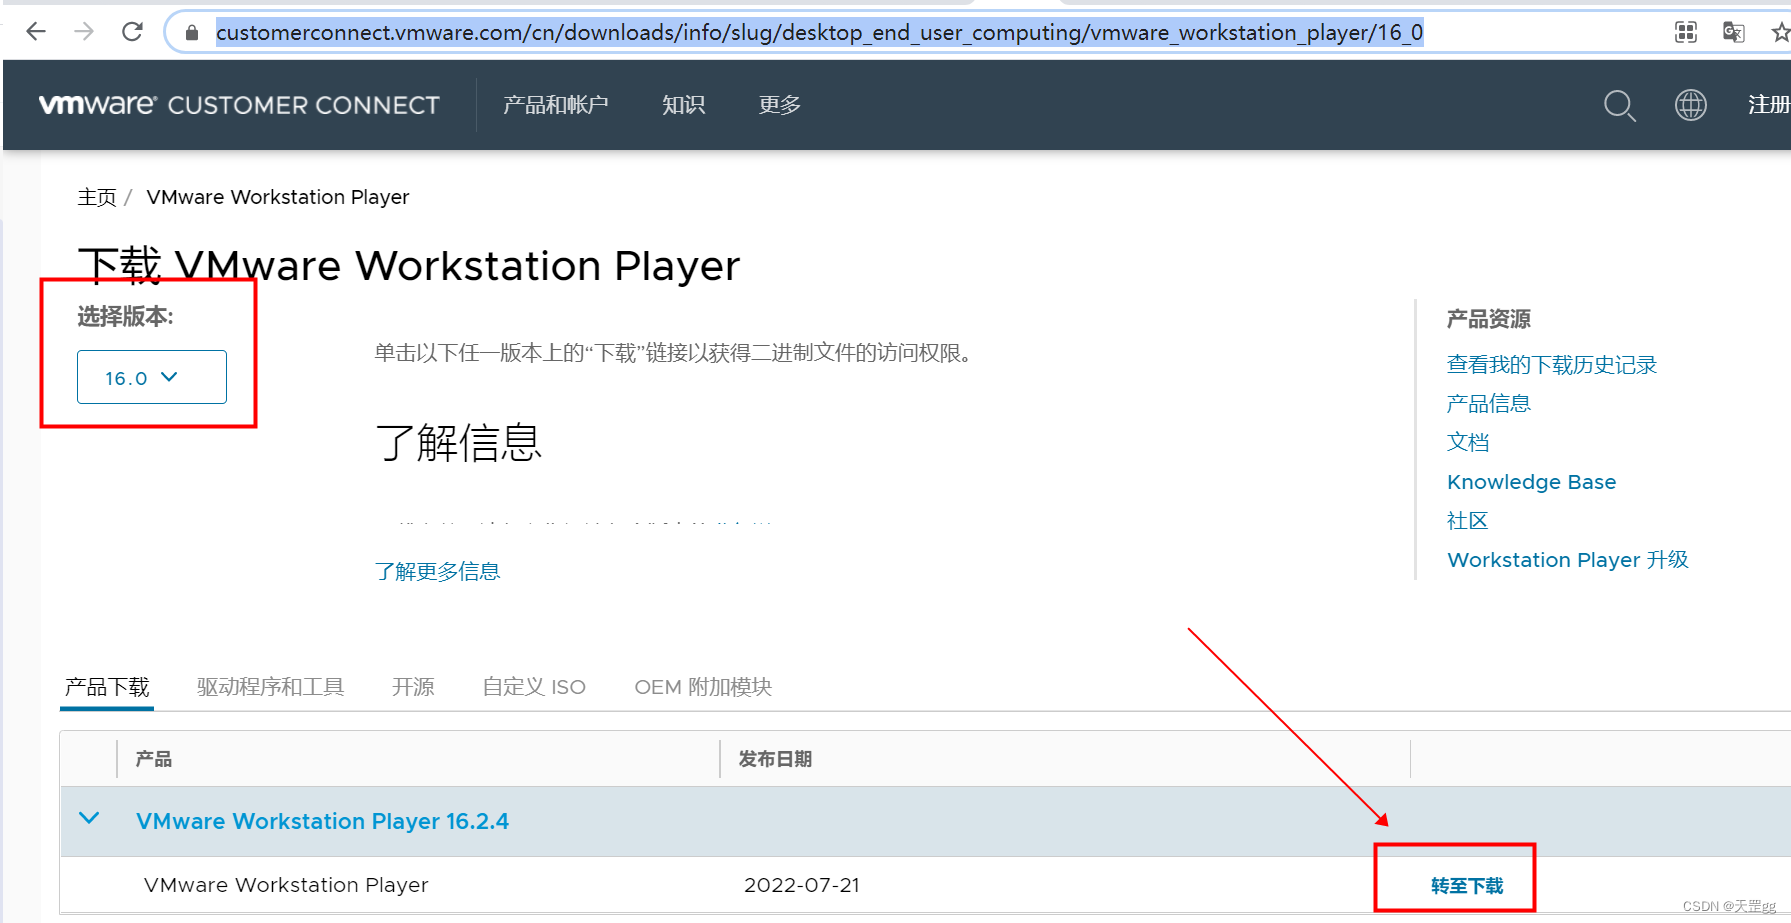Switch to OEM 附加模块 tab

tap(703, 687)
